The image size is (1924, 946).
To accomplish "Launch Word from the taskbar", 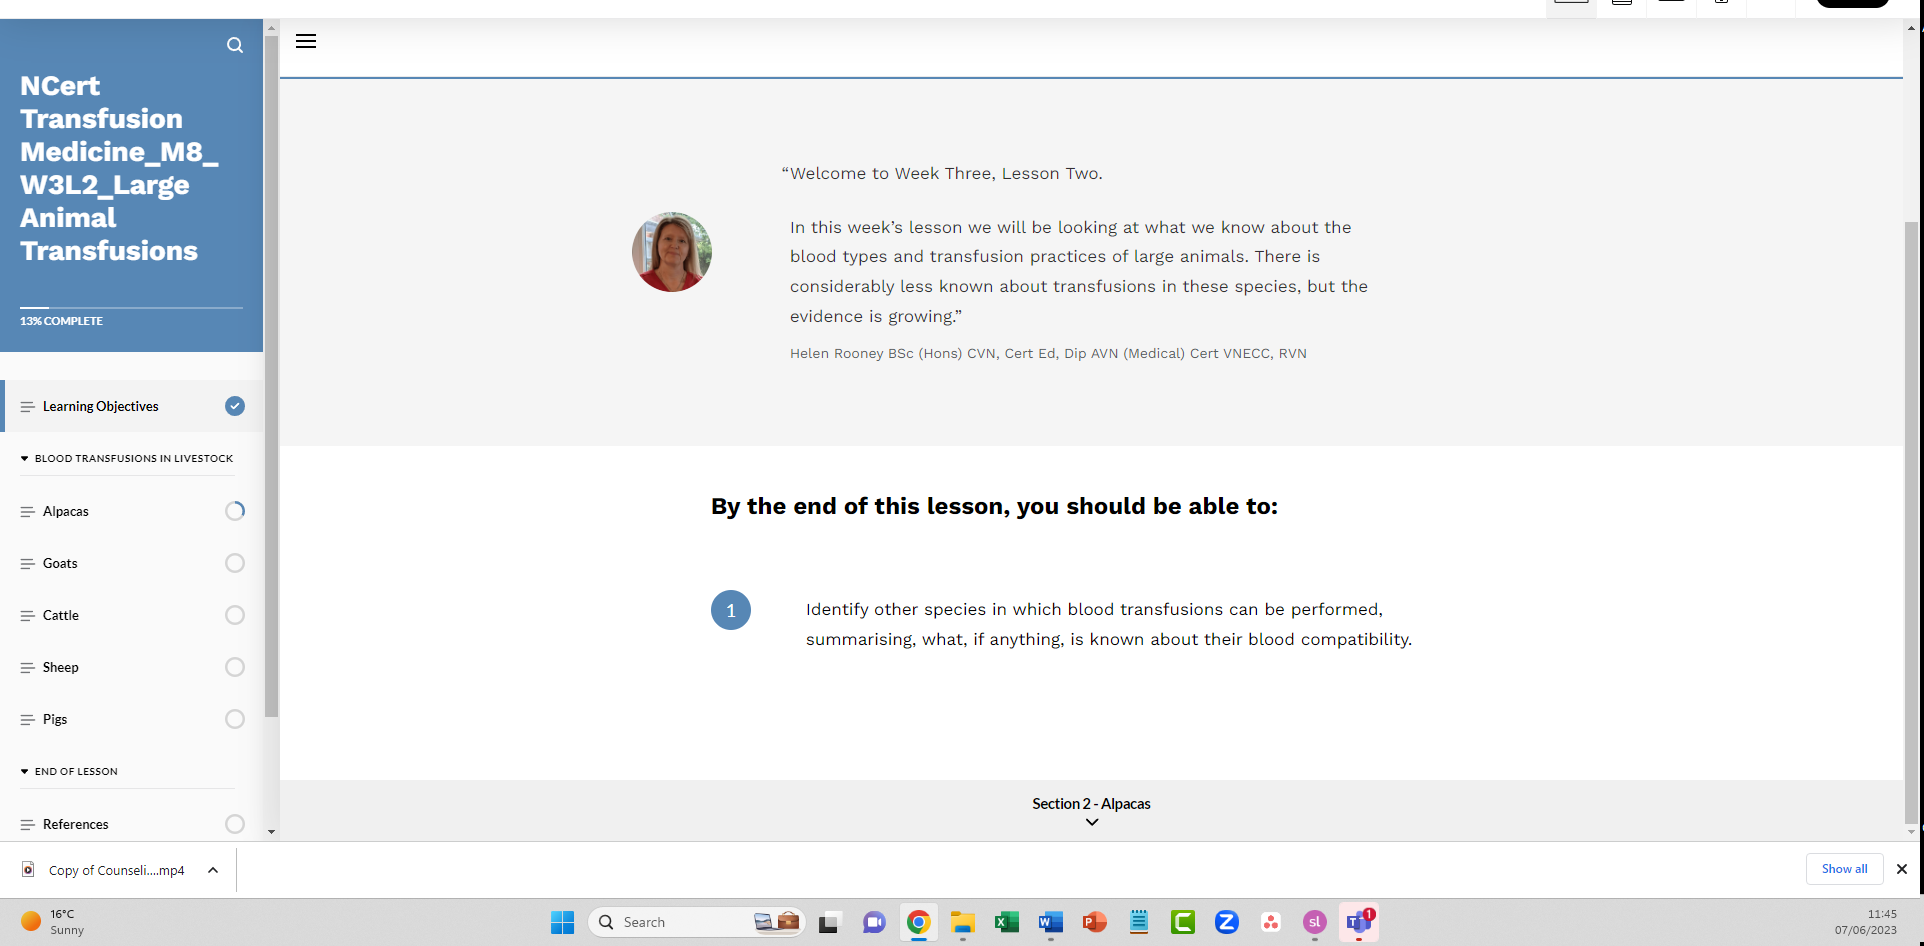I will [1051, 922].
